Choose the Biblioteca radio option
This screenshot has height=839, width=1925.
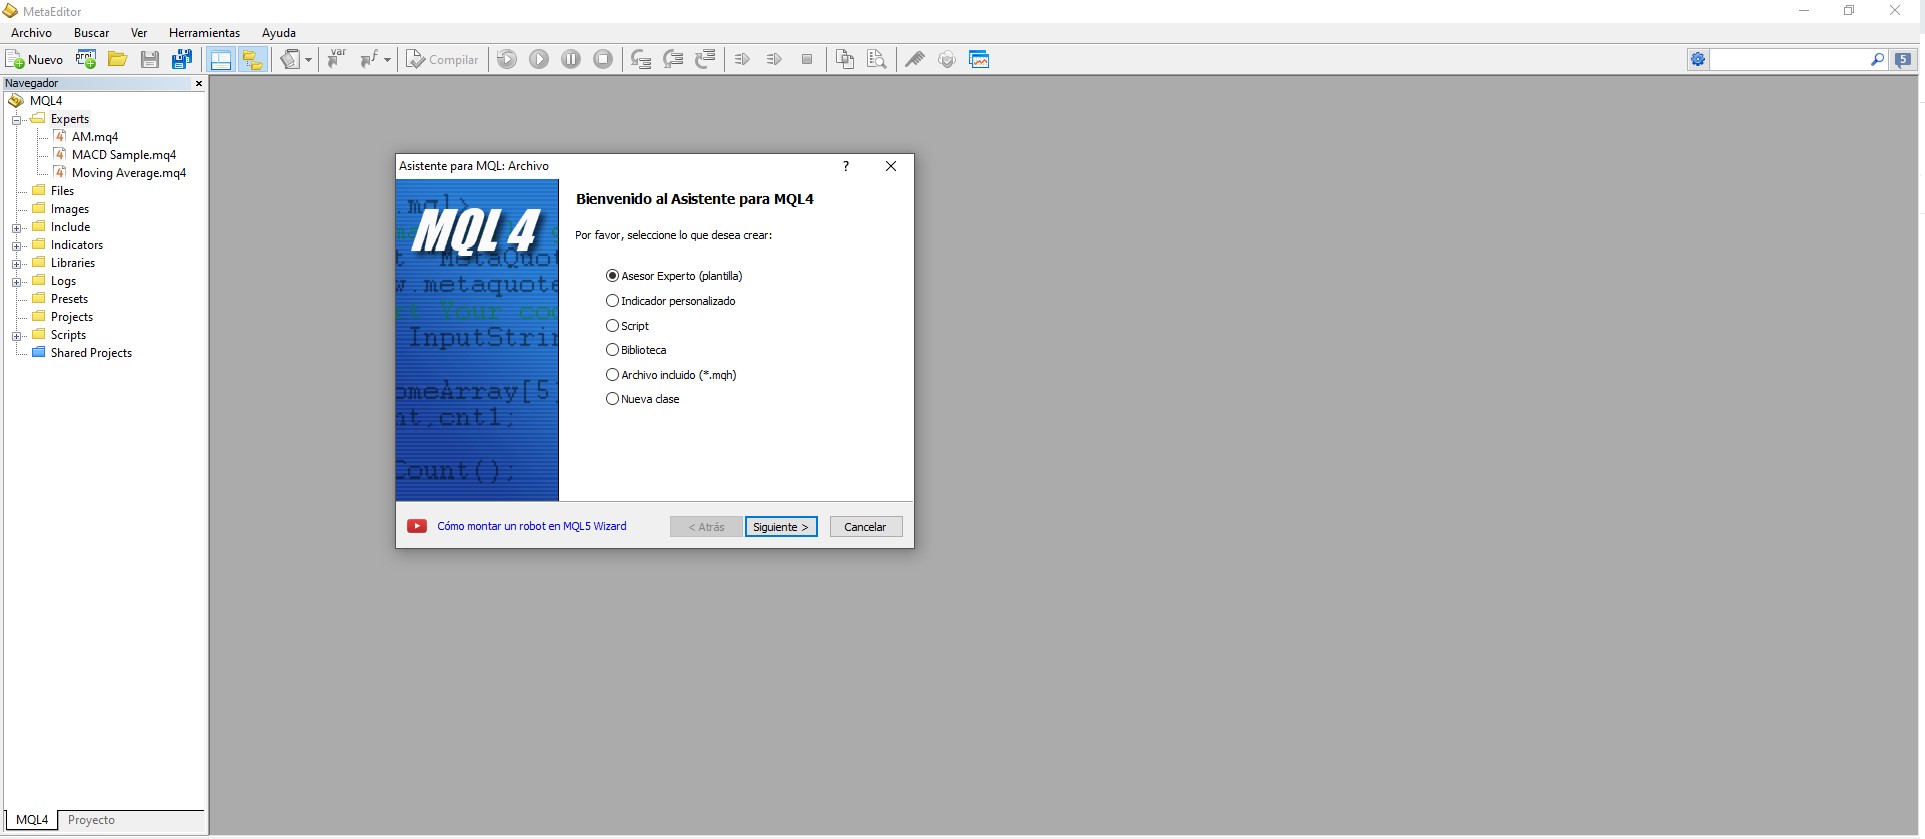coord(612,350)
